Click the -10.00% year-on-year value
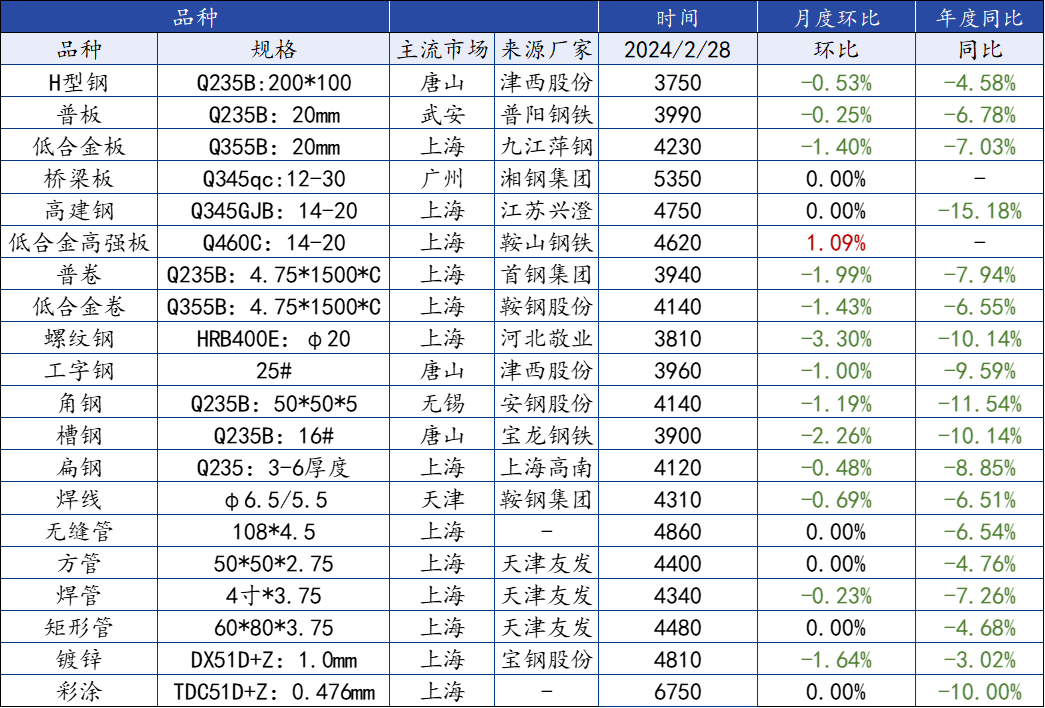The width and height of the screenshot is (1045, 708). point(980,691)
